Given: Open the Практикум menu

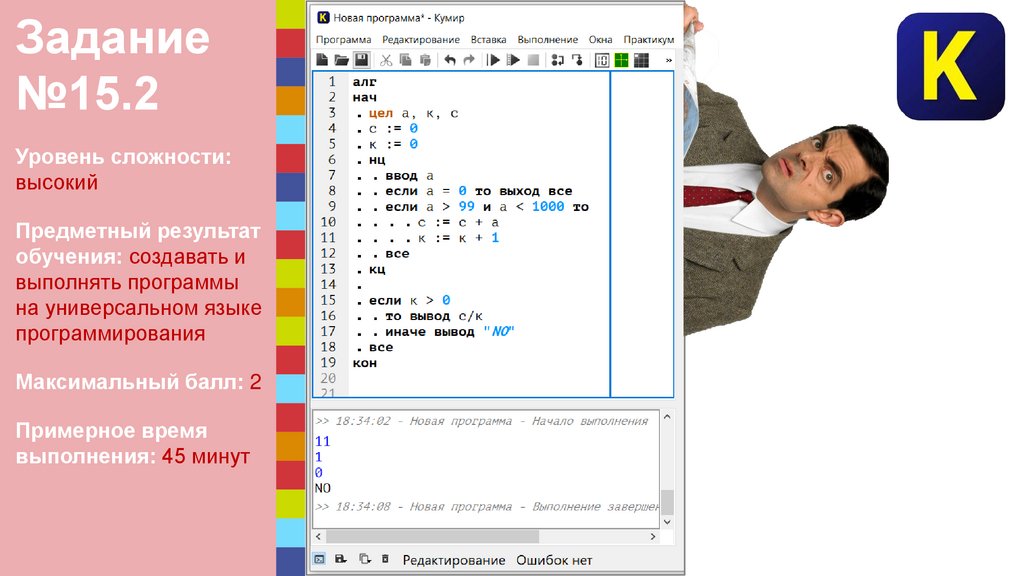Looking at the screenshot, I should (648, 39).
